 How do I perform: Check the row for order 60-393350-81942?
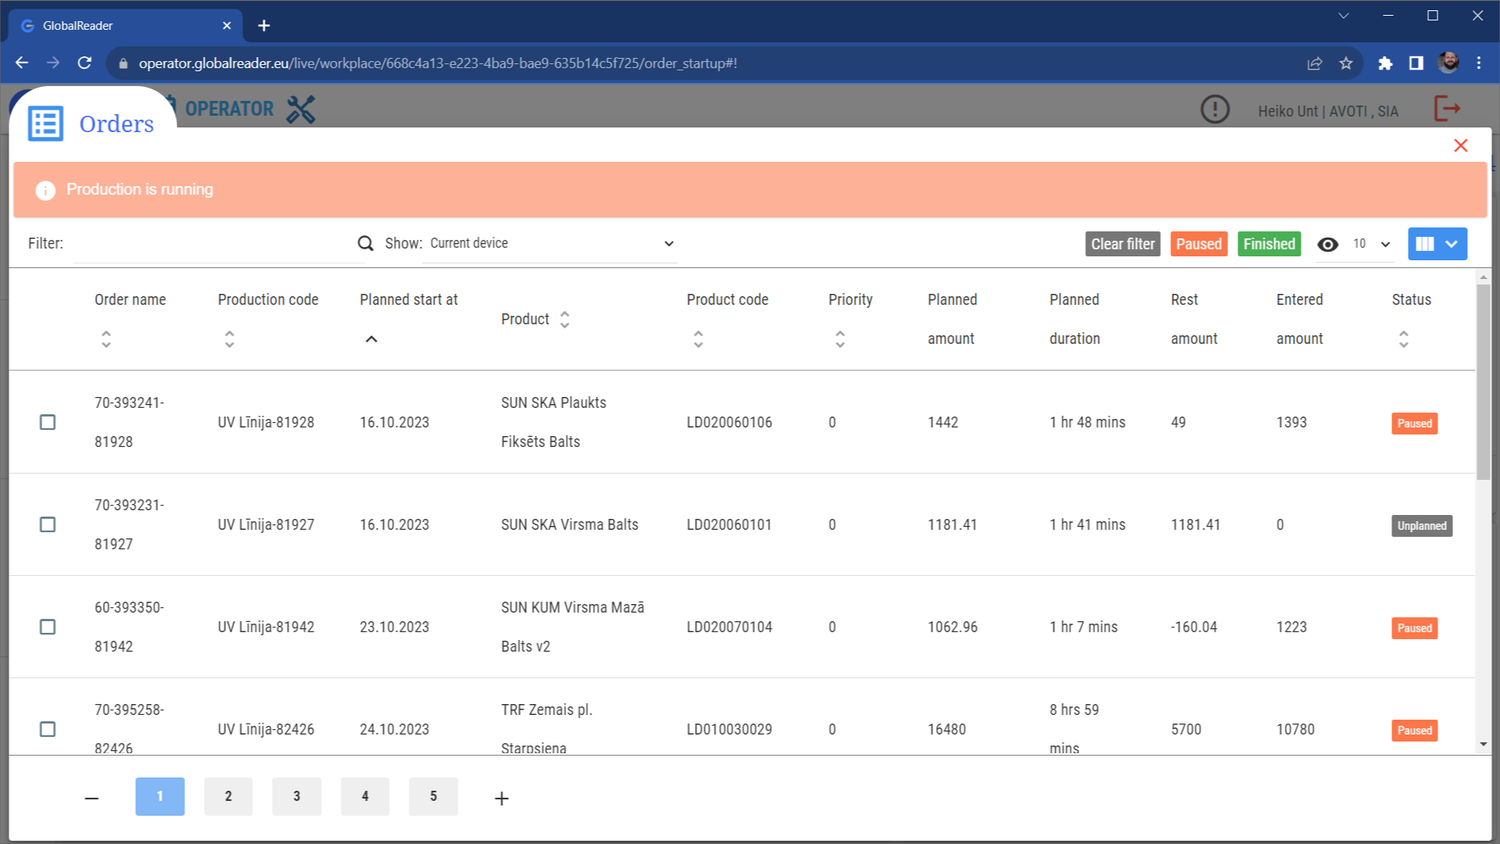pyautogui.click(x=47, y=627)
